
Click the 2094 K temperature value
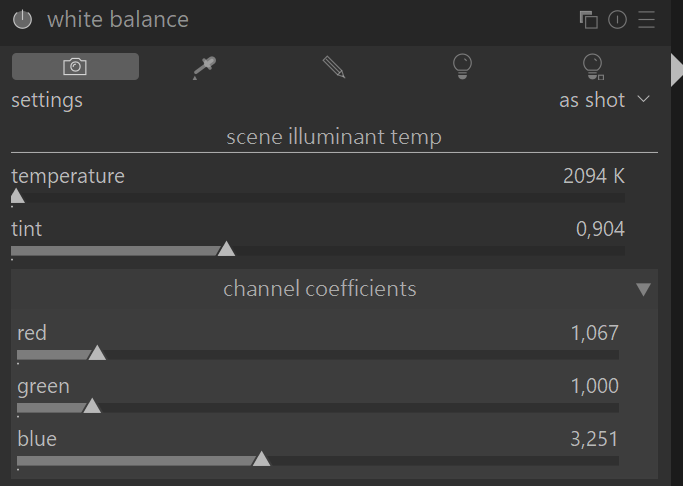593,177
